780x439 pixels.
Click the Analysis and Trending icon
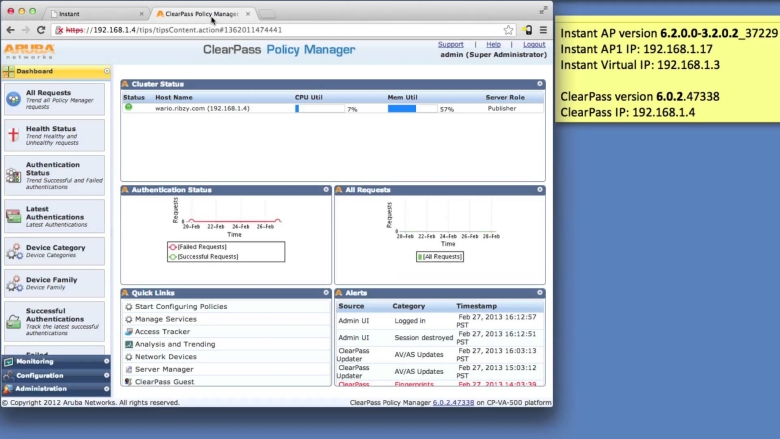129,344
